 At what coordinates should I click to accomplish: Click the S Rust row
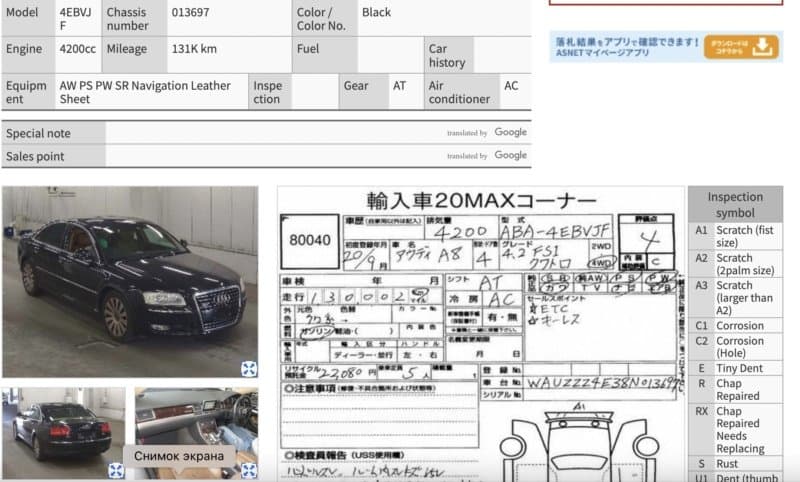735,464
